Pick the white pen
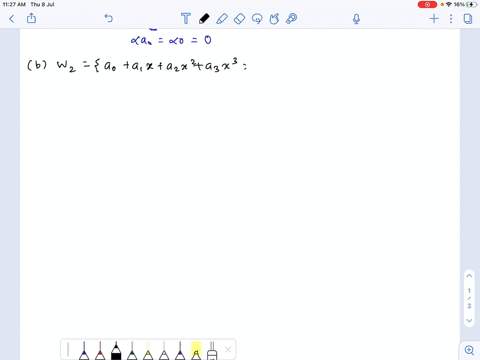The width and height of the screenshot is (480, 360). [x=164, y=351]
